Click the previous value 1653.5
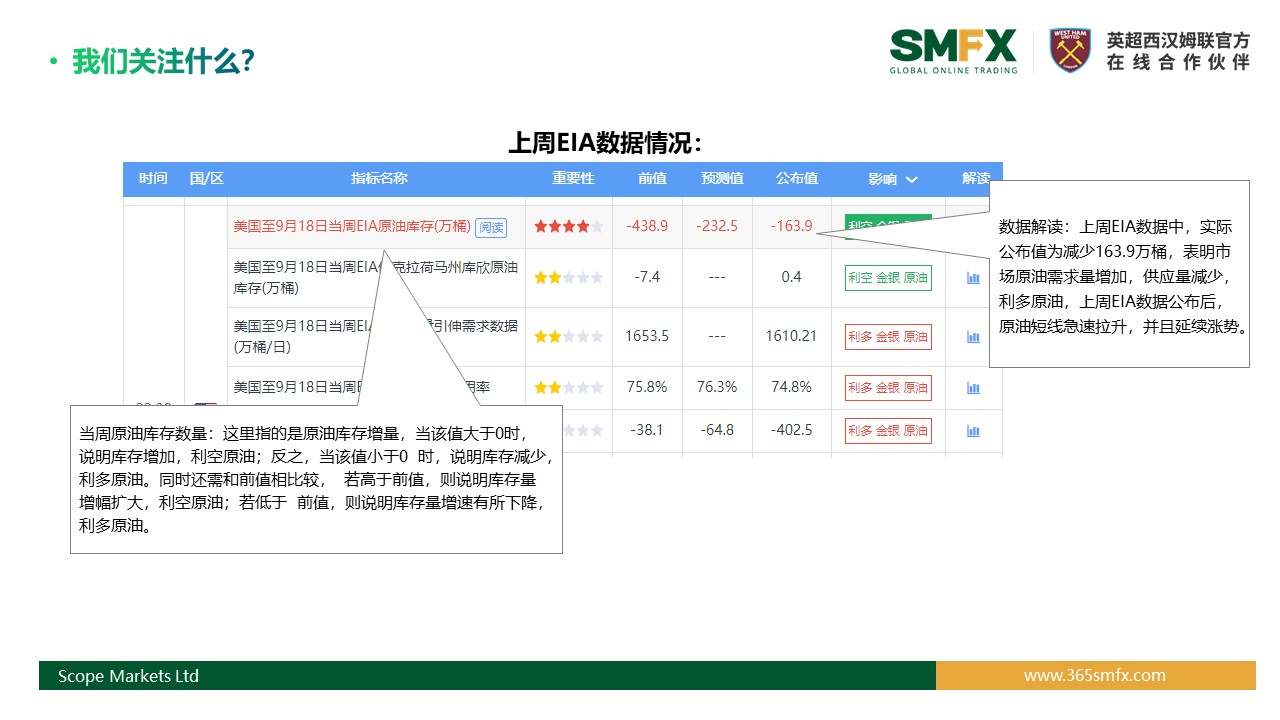The image size is (1280, 720). [x=647, y=336]
